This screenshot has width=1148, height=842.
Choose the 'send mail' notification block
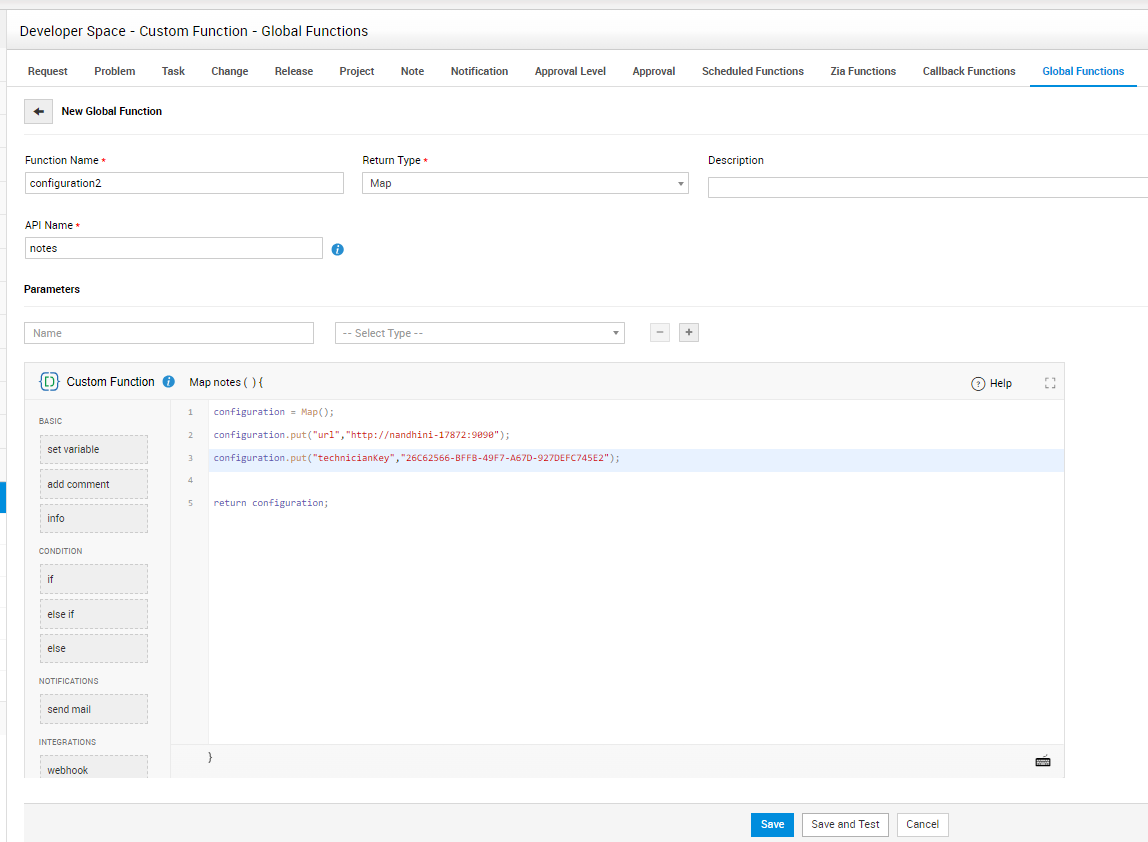93,710
